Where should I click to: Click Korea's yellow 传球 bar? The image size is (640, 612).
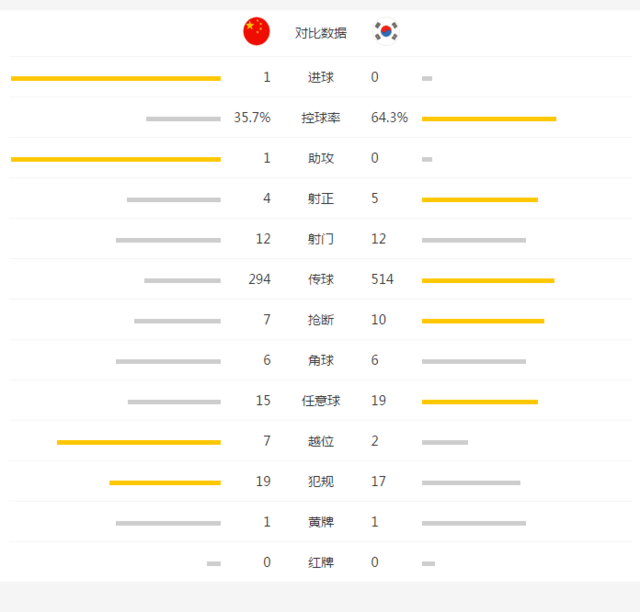(487, 280)
